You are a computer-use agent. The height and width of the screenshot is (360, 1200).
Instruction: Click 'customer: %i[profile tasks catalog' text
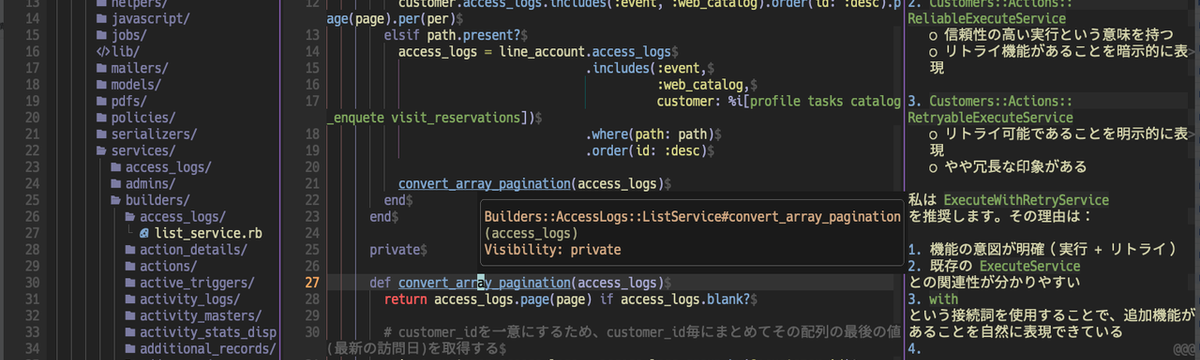(779, 101)
